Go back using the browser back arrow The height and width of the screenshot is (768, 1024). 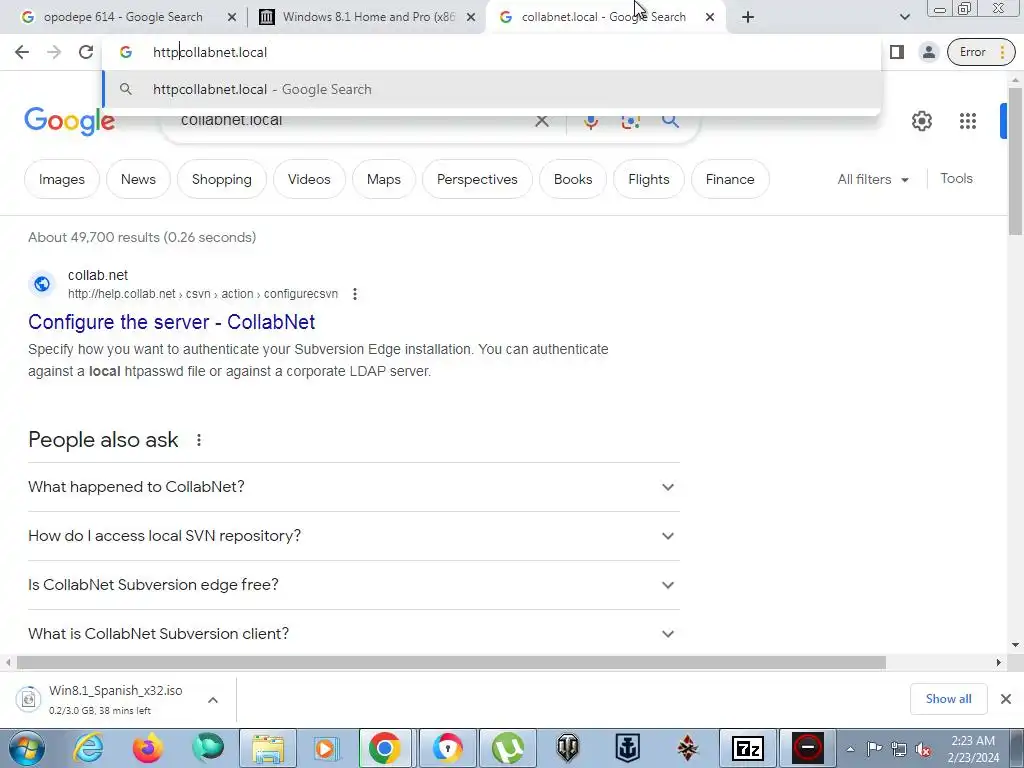[x=22, y=52]
